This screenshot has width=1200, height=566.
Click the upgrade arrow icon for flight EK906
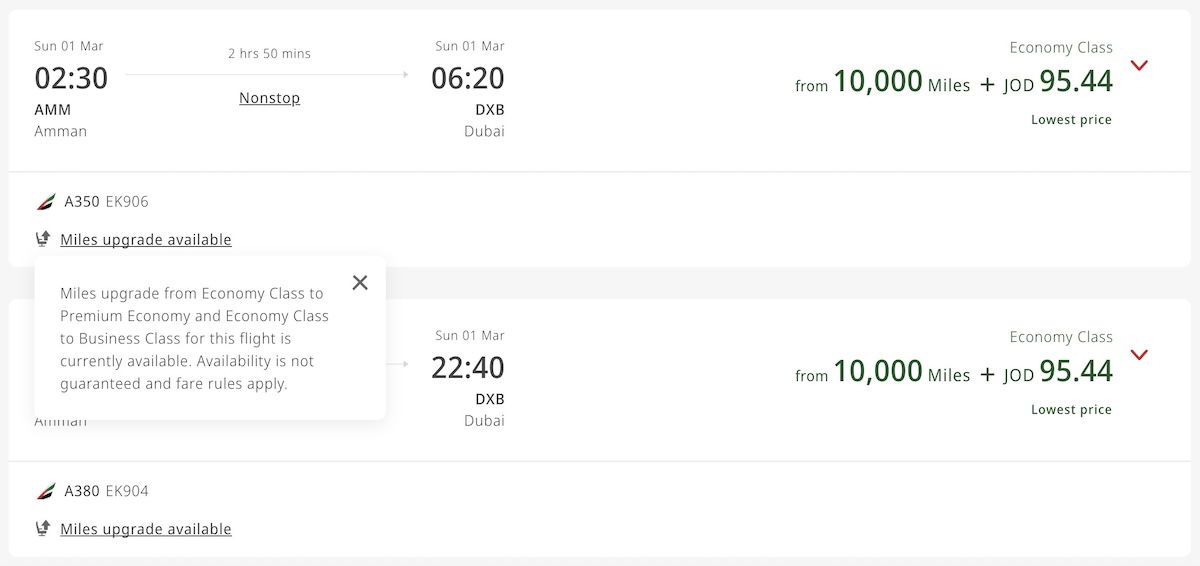pyautogui.click(x=43, y=239)
